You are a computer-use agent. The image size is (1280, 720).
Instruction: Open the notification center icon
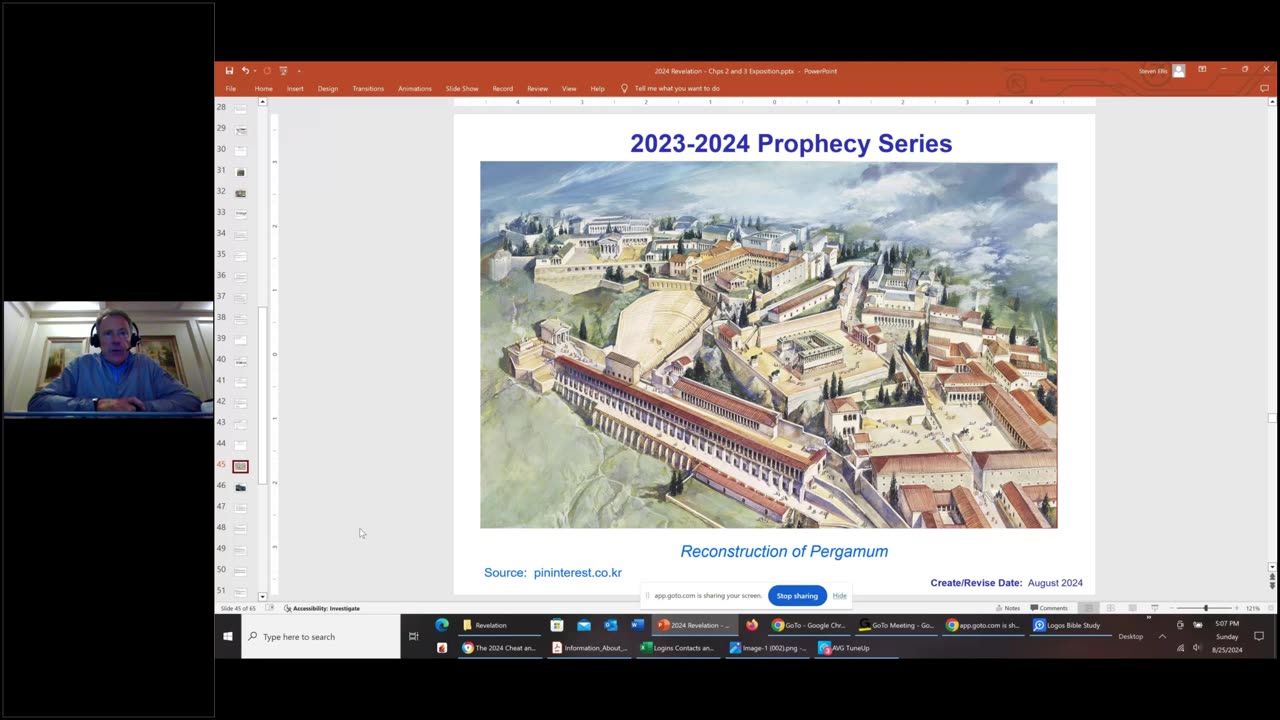click(1259, 636)
